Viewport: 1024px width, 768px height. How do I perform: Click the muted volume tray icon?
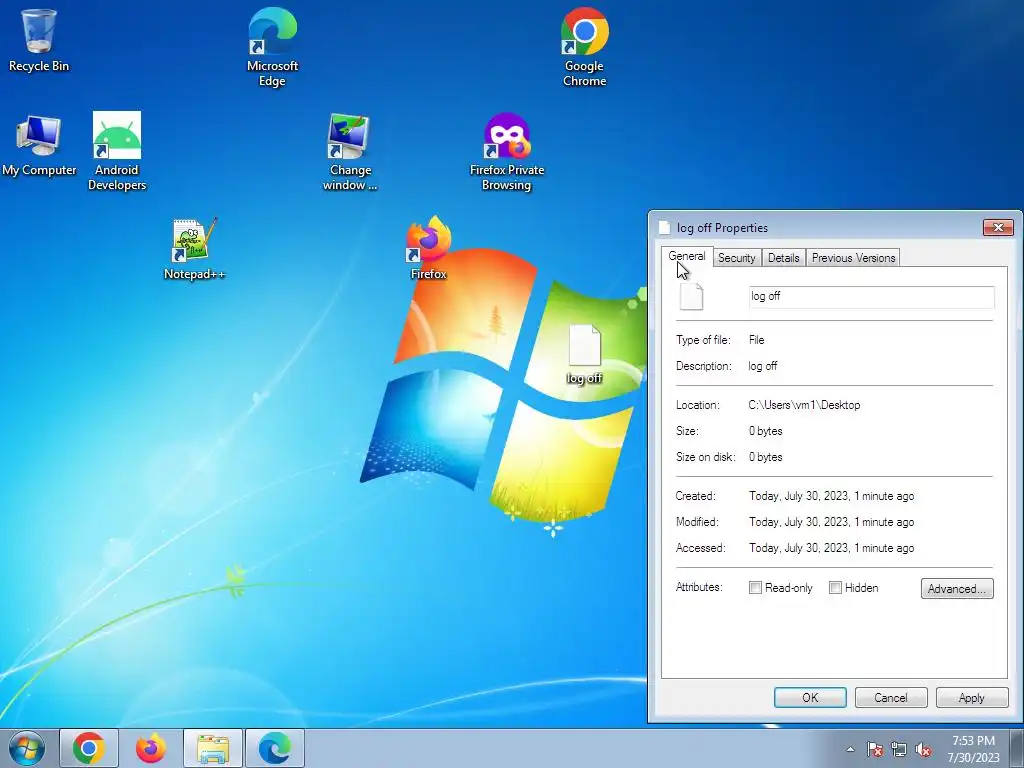tap(923, 749)
